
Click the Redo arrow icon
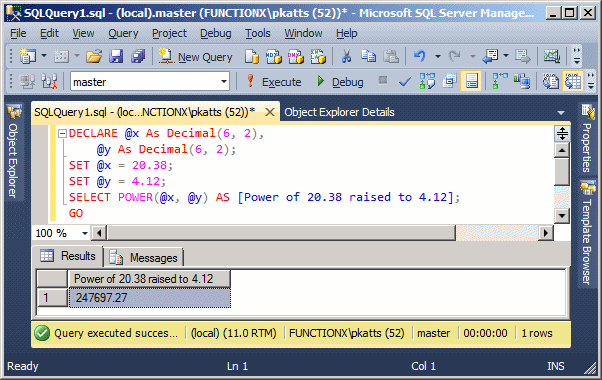tap(455, 56)
